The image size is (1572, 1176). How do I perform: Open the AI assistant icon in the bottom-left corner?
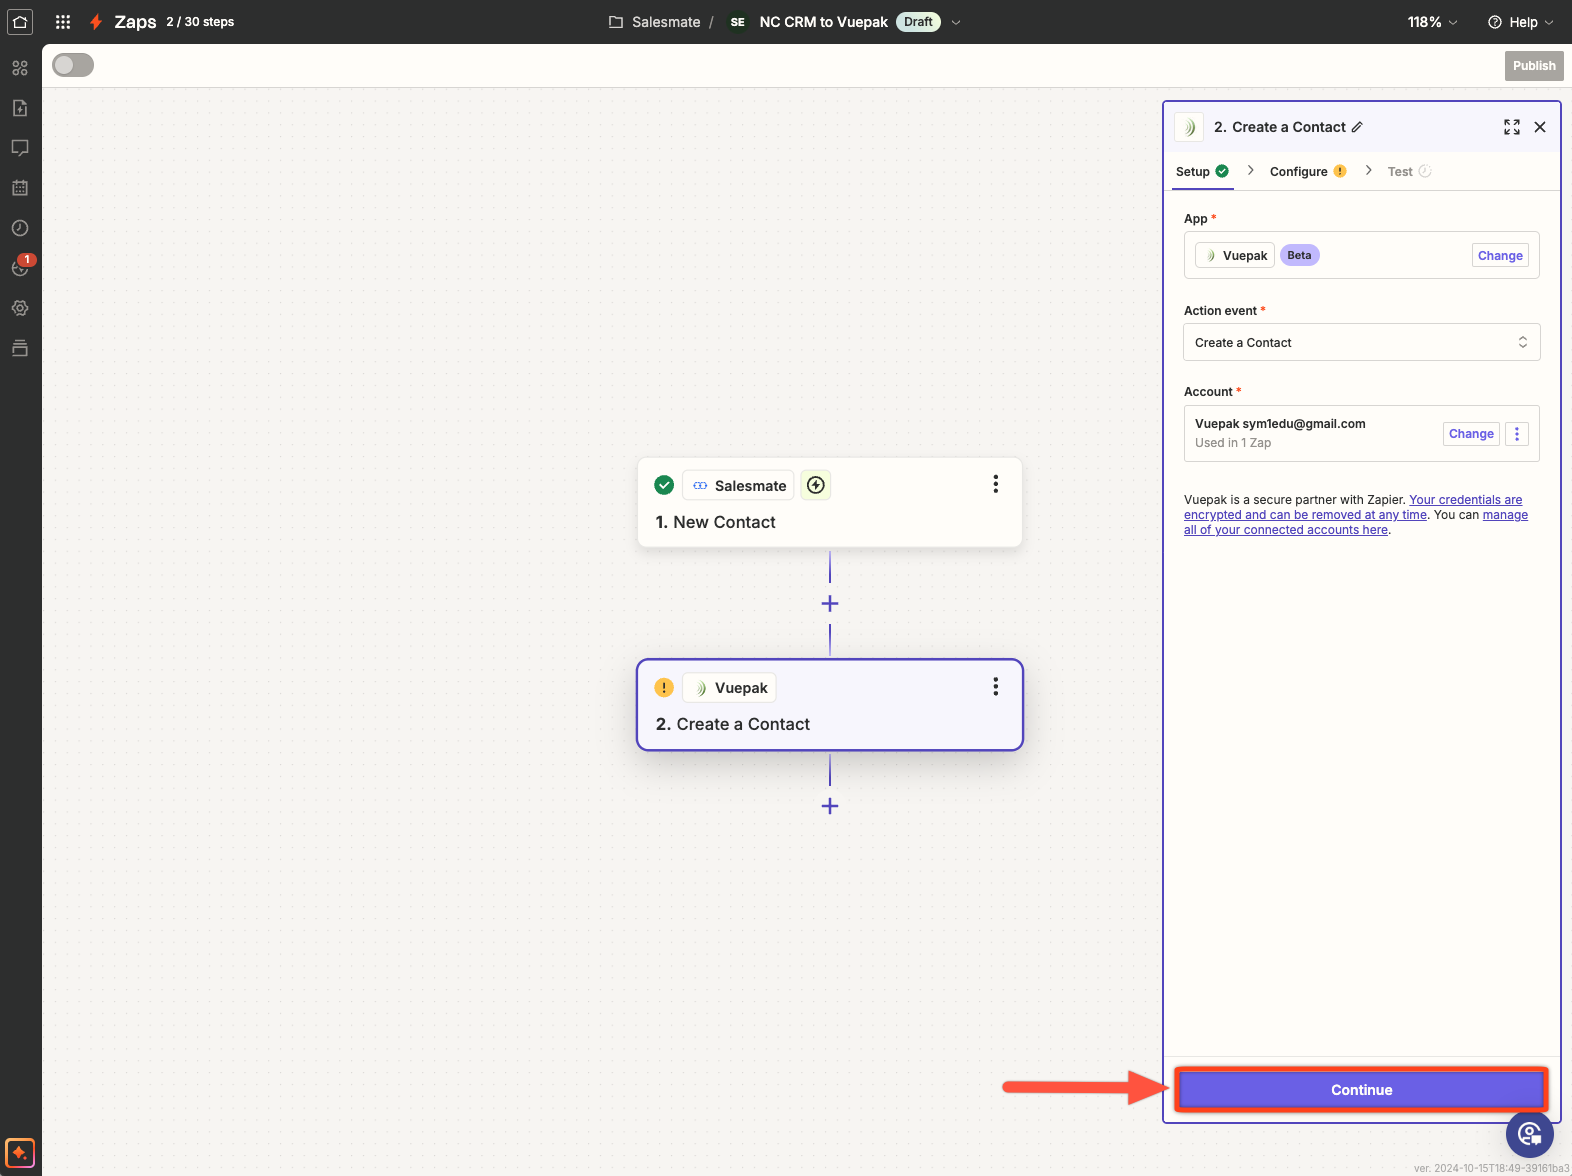tap(20, 1153)
